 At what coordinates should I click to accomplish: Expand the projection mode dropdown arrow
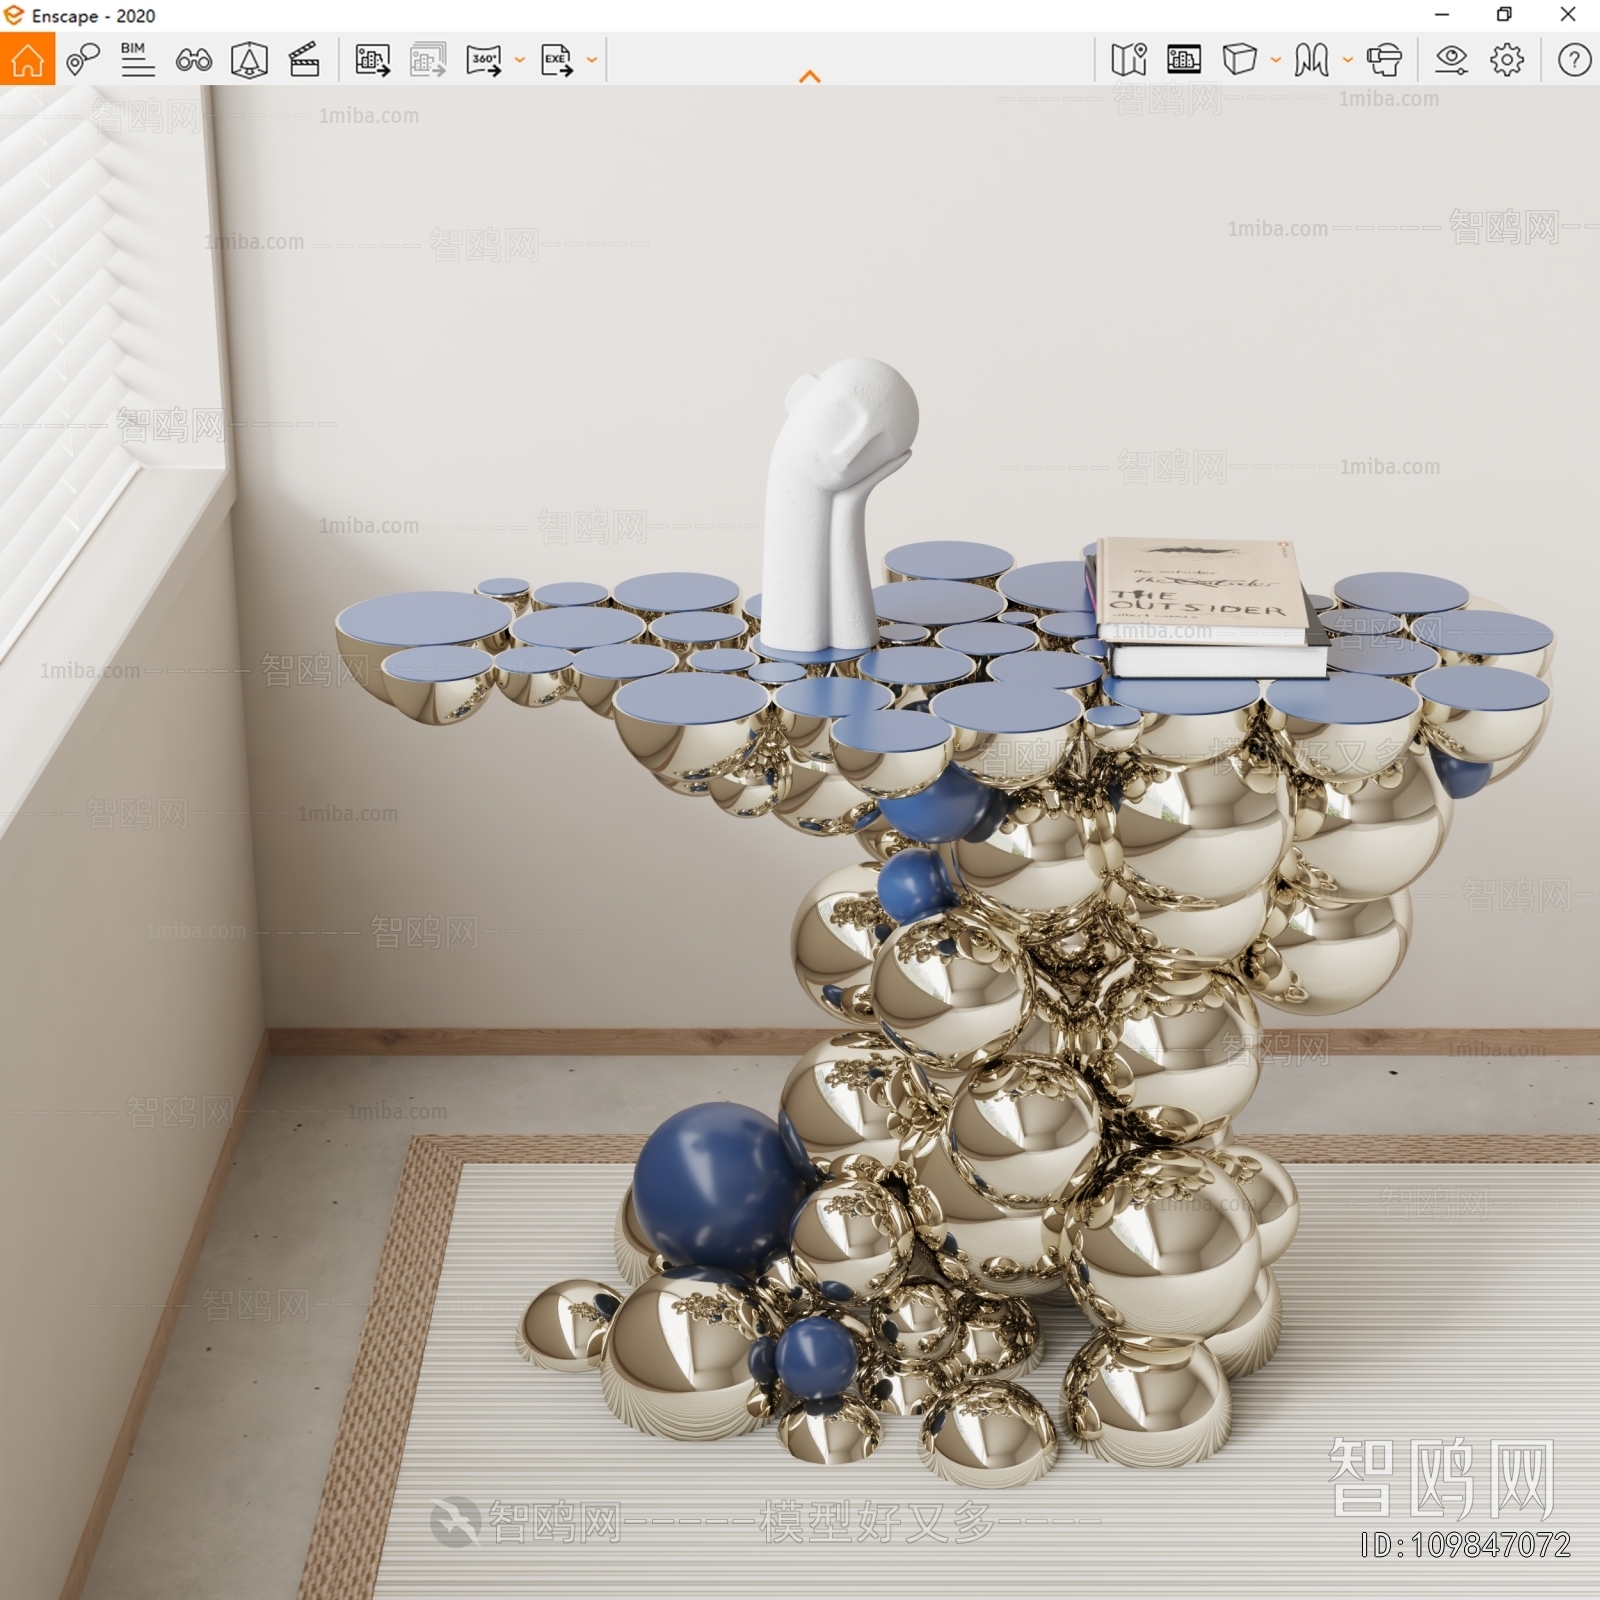[1276, 60]
